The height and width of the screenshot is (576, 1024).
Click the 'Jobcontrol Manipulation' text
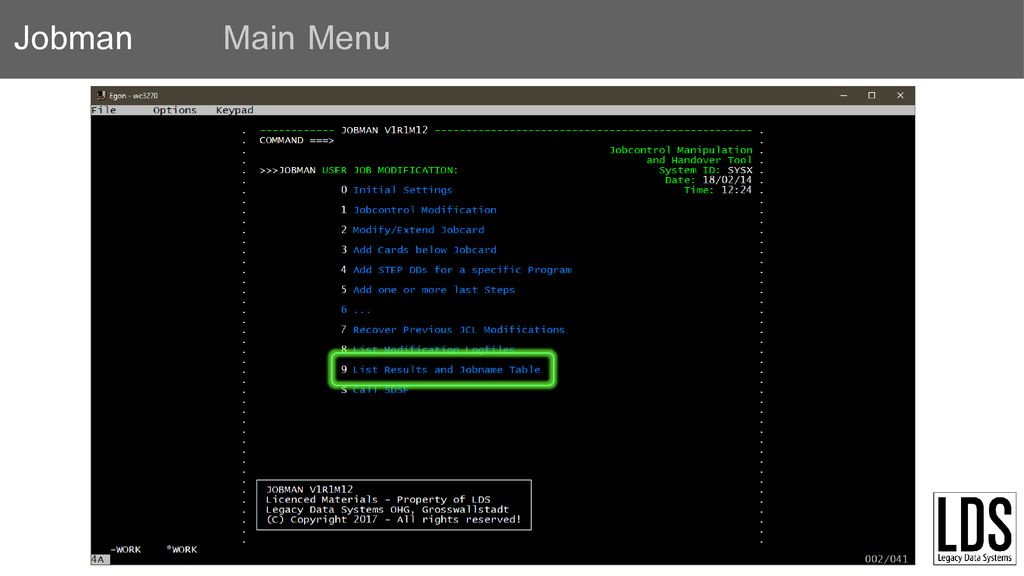pos(680,150)
